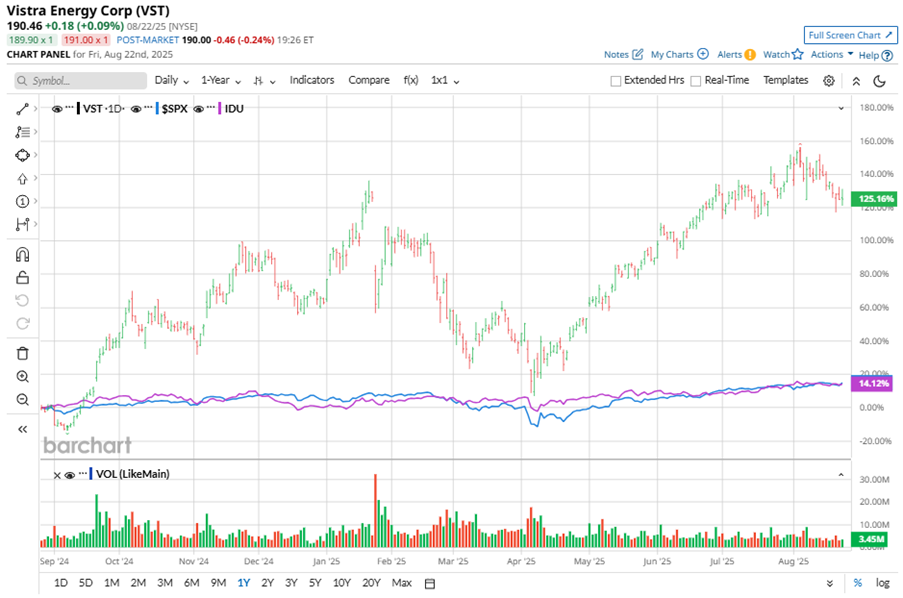
Task: Delete drawings with the trash icon
Action: tap(22, 353)
